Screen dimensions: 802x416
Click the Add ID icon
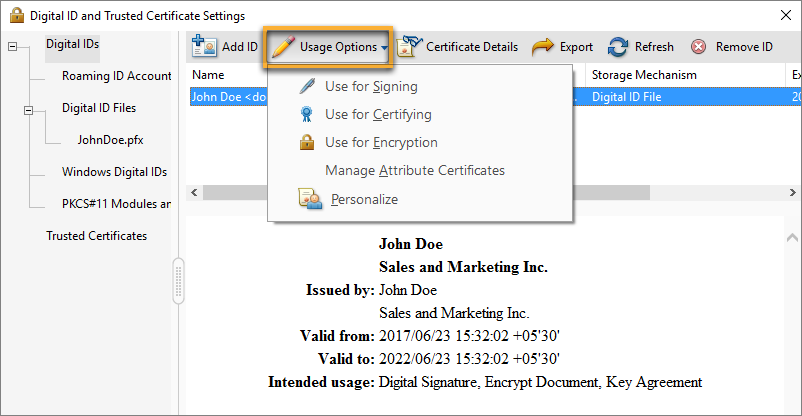204,47
